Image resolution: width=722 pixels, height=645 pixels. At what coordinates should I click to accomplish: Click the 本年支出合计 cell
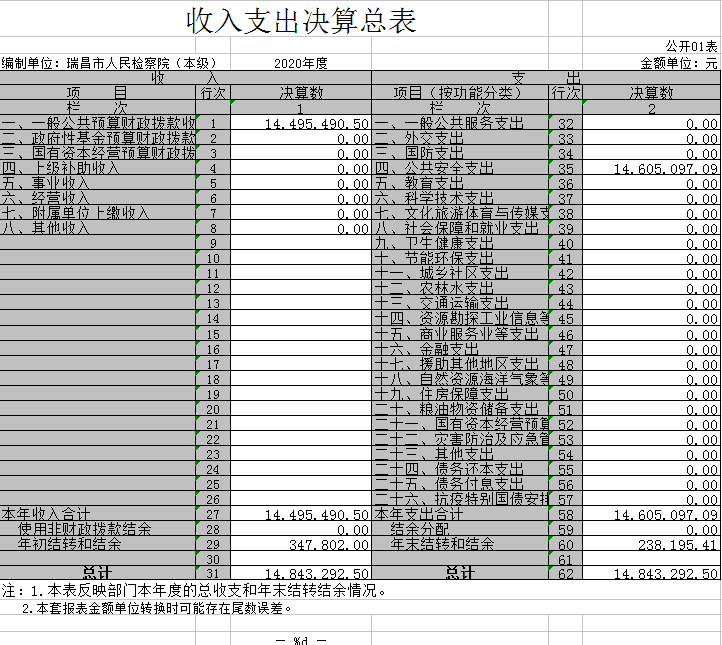[460, 514]
